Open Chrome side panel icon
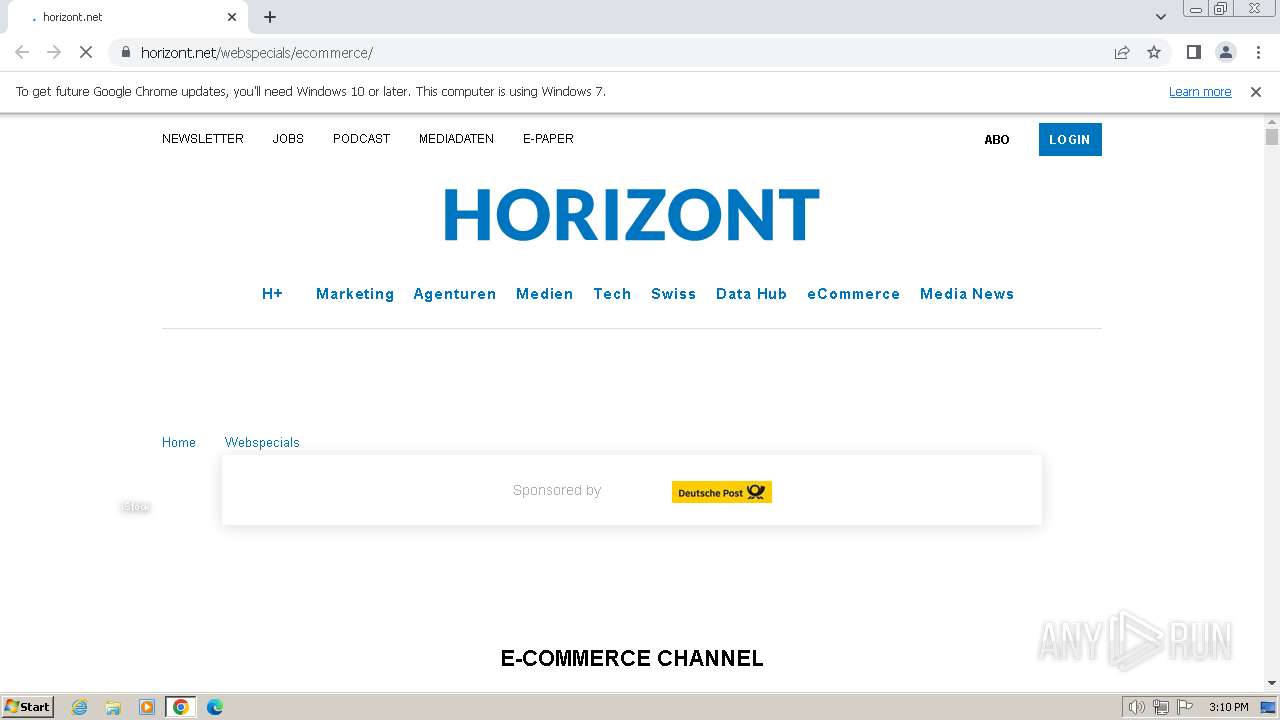The height and width of the screenshot is (720, 1280). tap(1193, 52)
